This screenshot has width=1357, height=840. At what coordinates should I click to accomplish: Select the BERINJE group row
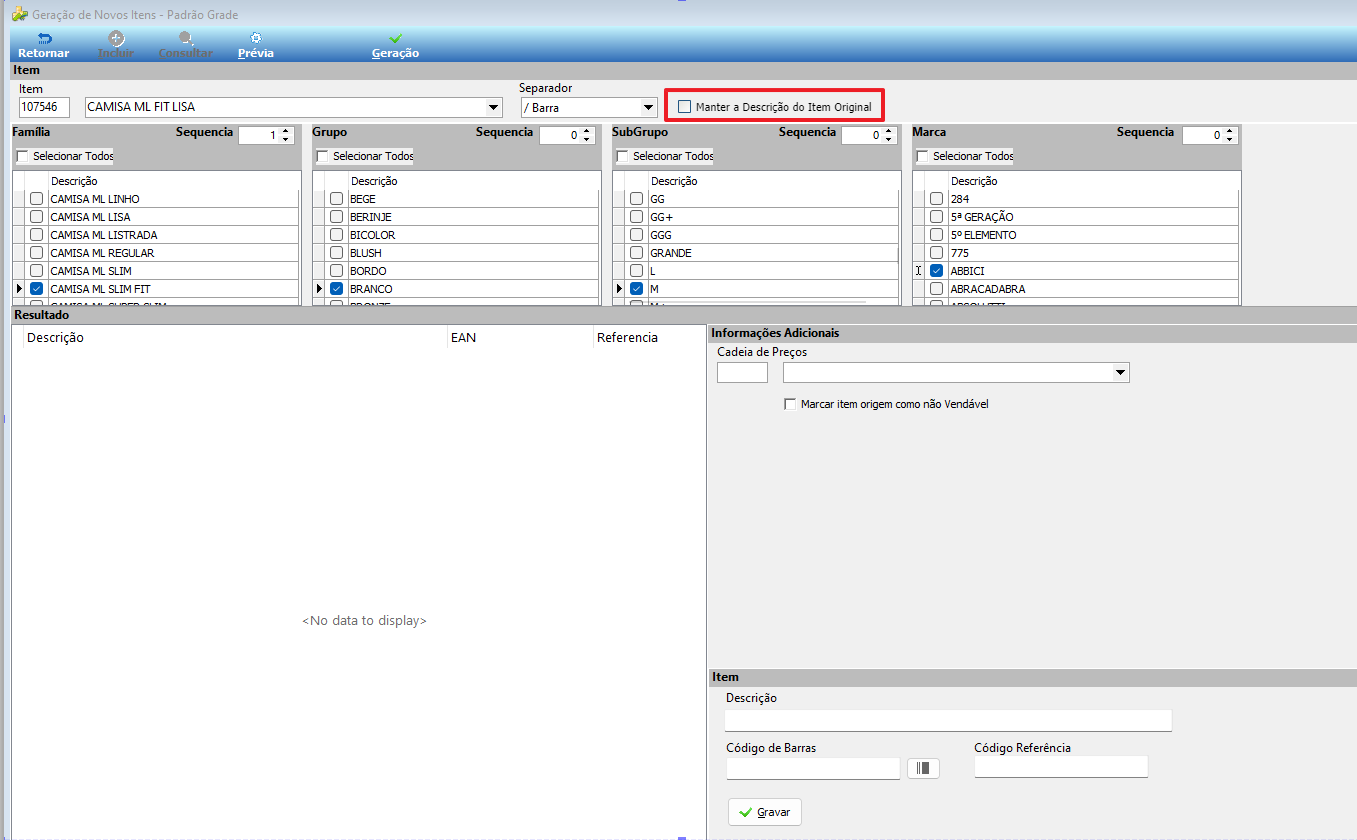click(456, 217)
